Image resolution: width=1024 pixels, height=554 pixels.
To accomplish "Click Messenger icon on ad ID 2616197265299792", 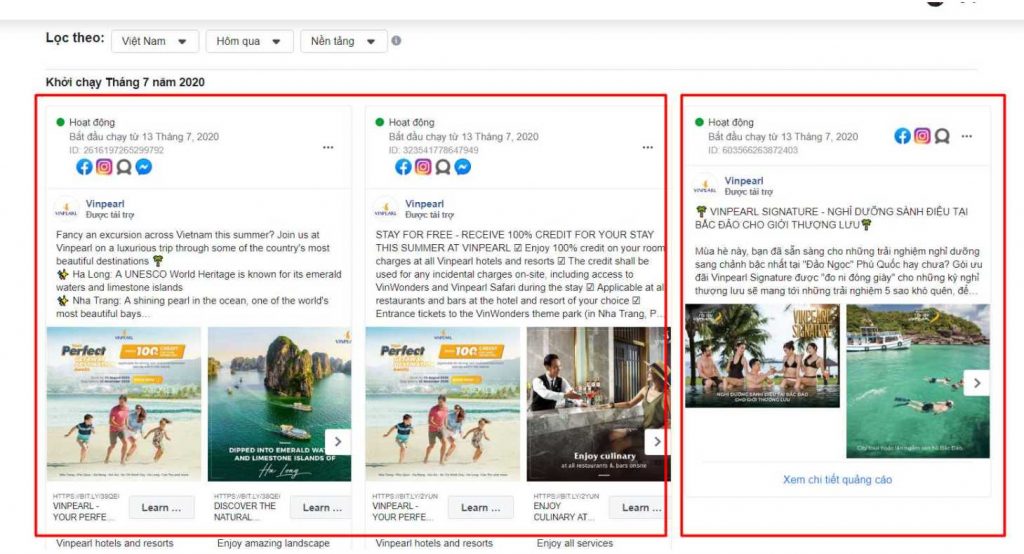I will [144, 167].
